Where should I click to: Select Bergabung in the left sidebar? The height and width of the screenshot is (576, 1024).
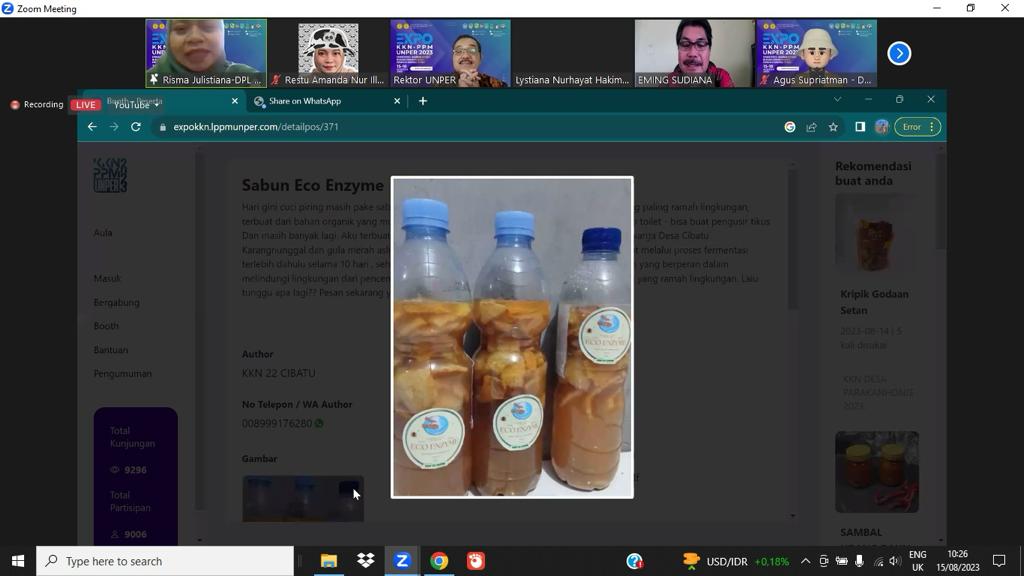click(x=116, y=302)
